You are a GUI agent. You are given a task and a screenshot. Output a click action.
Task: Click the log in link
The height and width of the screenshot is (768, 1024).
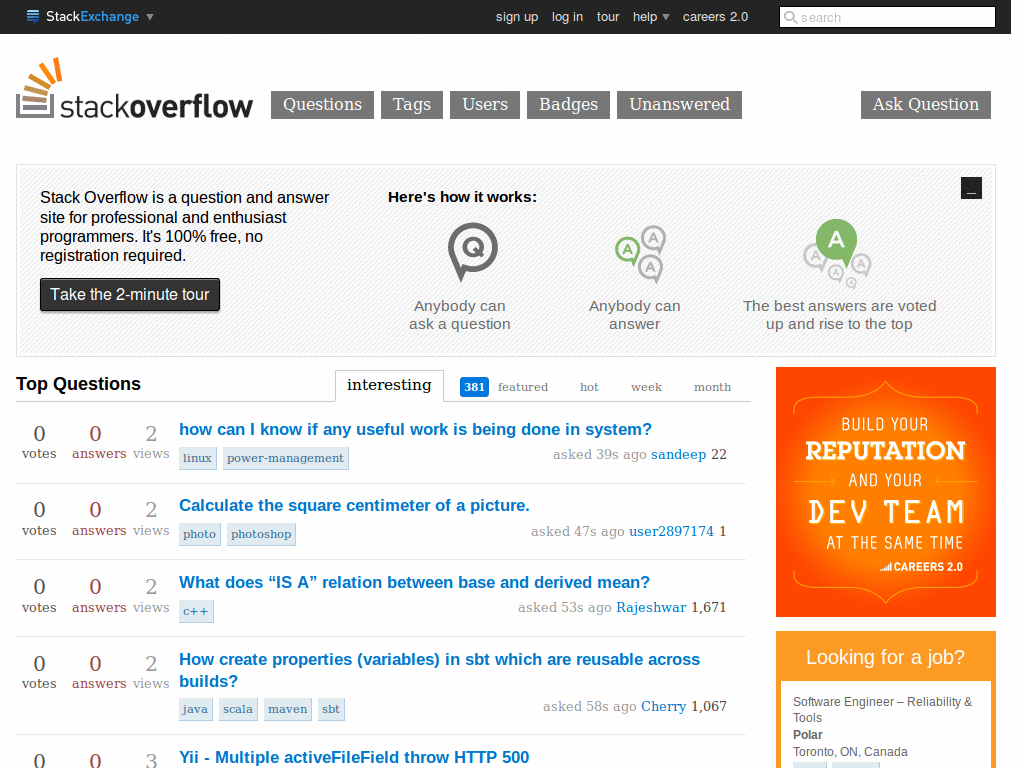pos(567,17)
